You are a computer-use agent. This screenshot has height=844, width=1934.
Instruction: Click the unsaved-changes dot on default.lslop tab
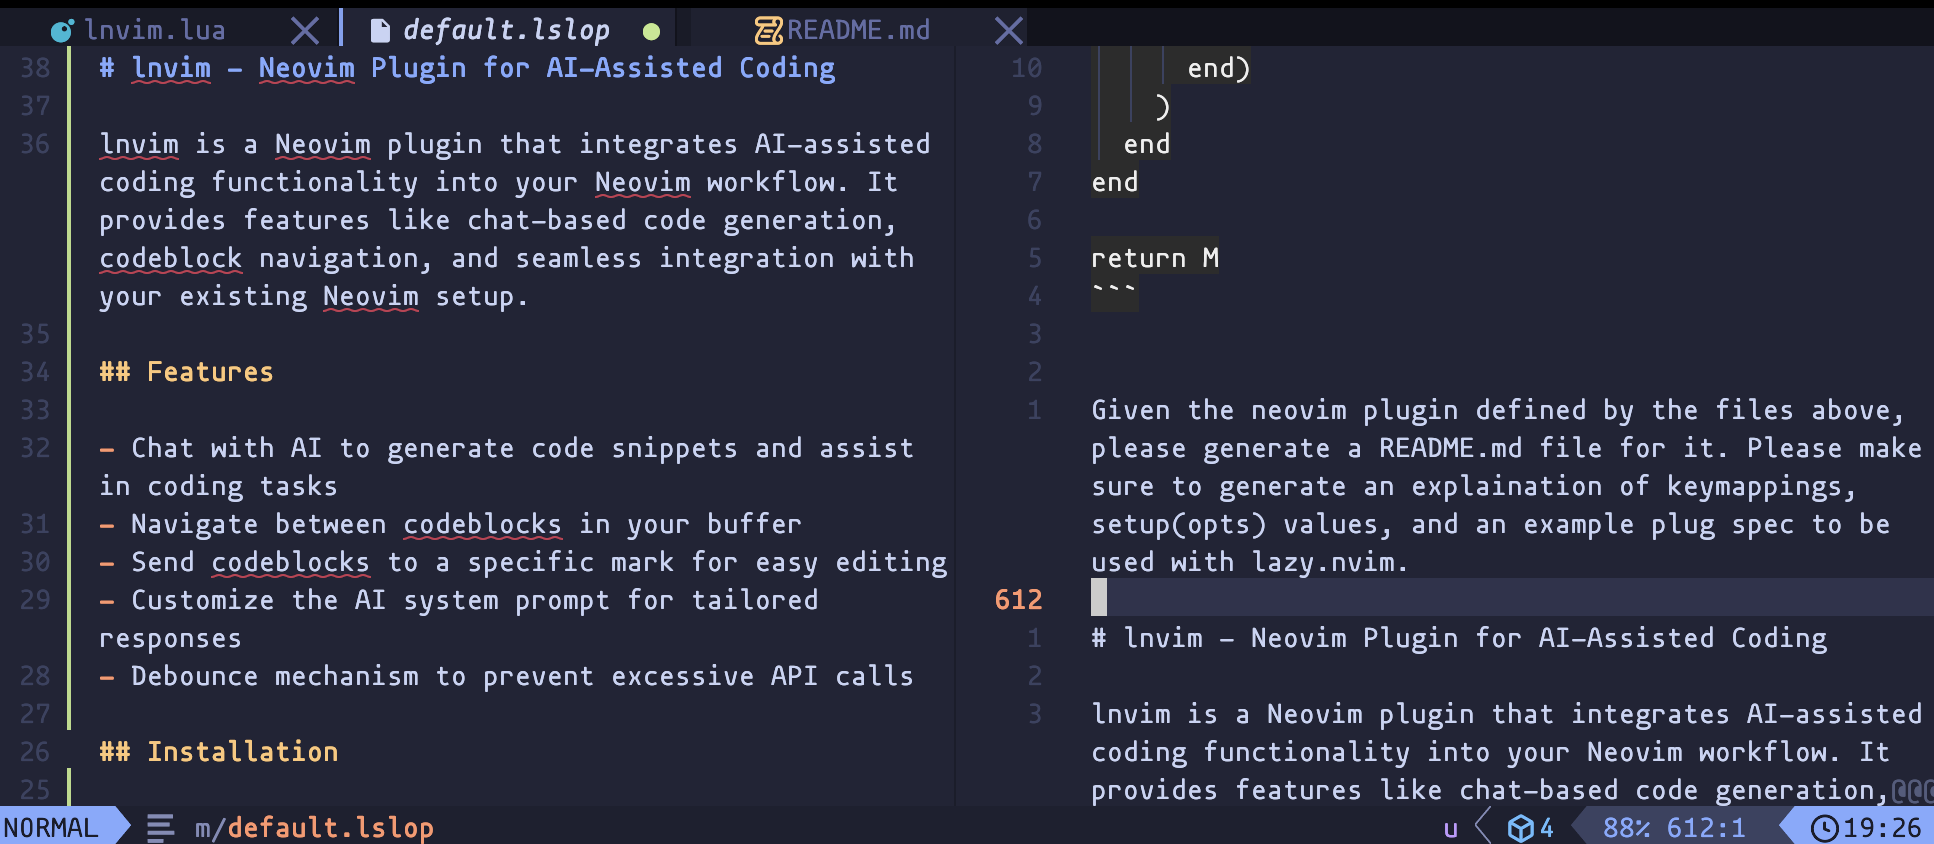651,31
